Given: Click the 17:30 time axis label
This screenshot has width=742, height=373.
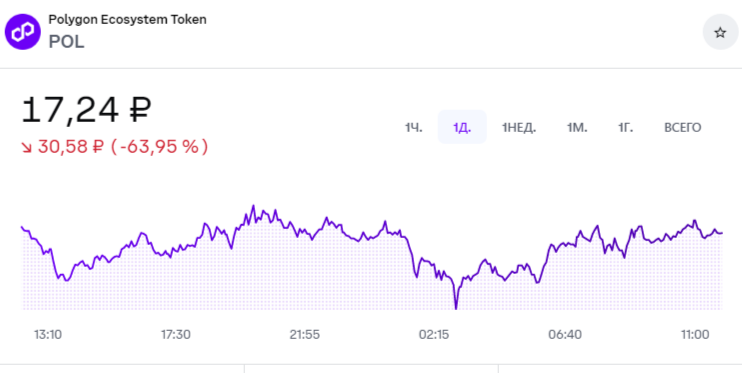Looking at the screenshot, I should pos(176,335).
